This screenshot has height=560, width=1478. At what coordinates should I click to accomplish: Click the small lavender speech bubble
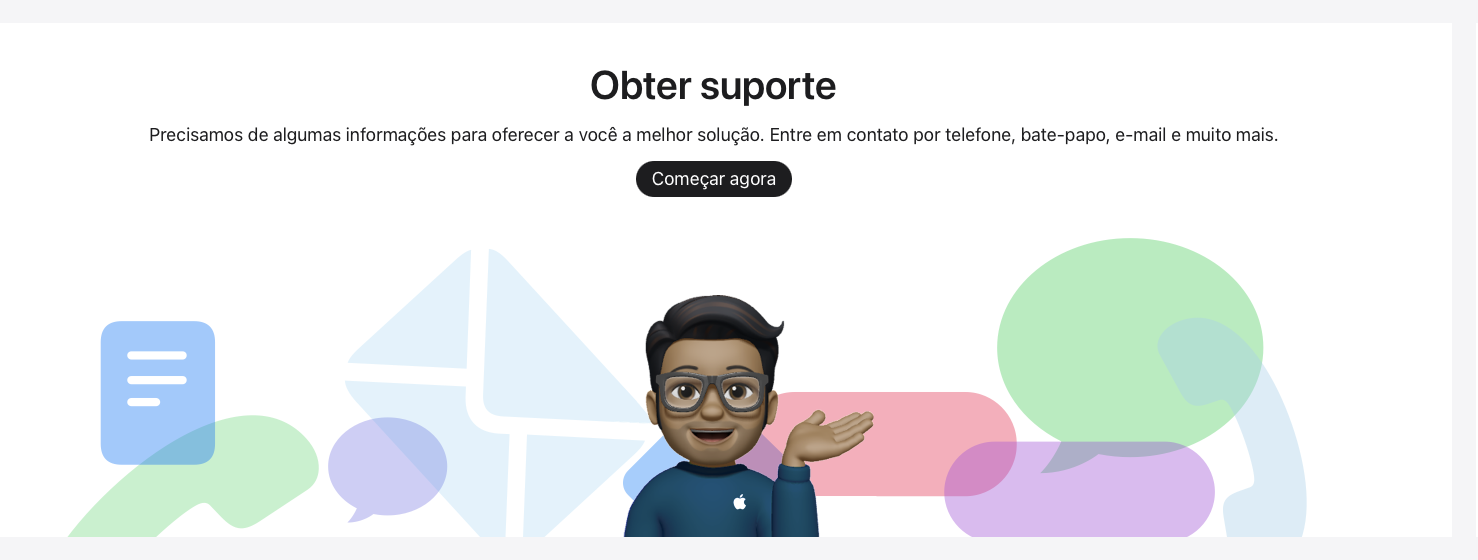387,468
